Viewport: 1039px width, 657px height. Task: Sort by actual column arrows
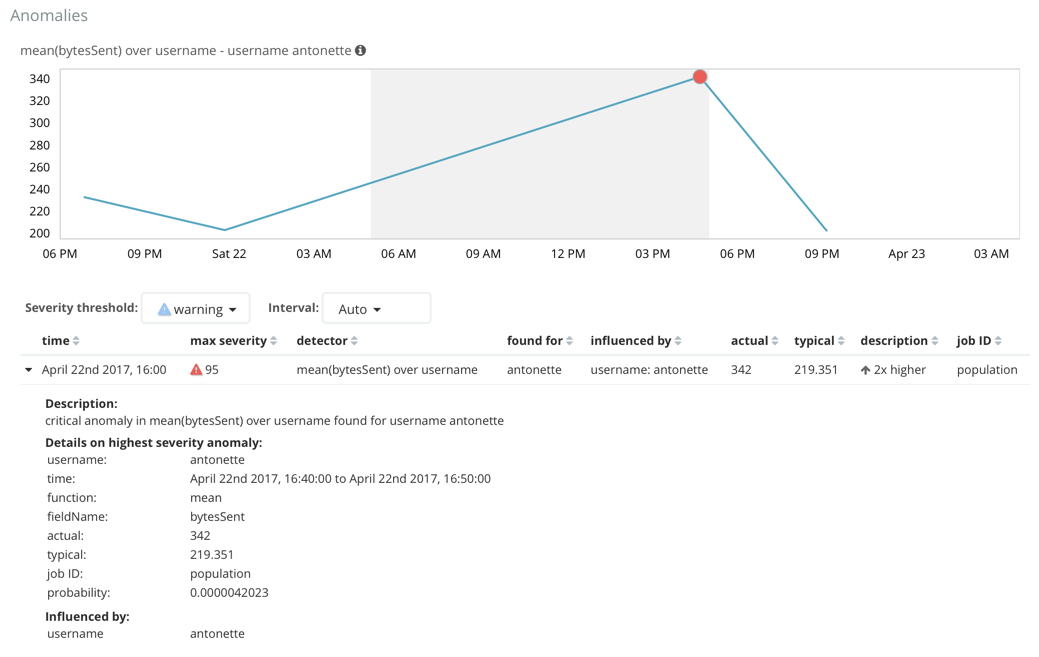[x=775, y=341]
